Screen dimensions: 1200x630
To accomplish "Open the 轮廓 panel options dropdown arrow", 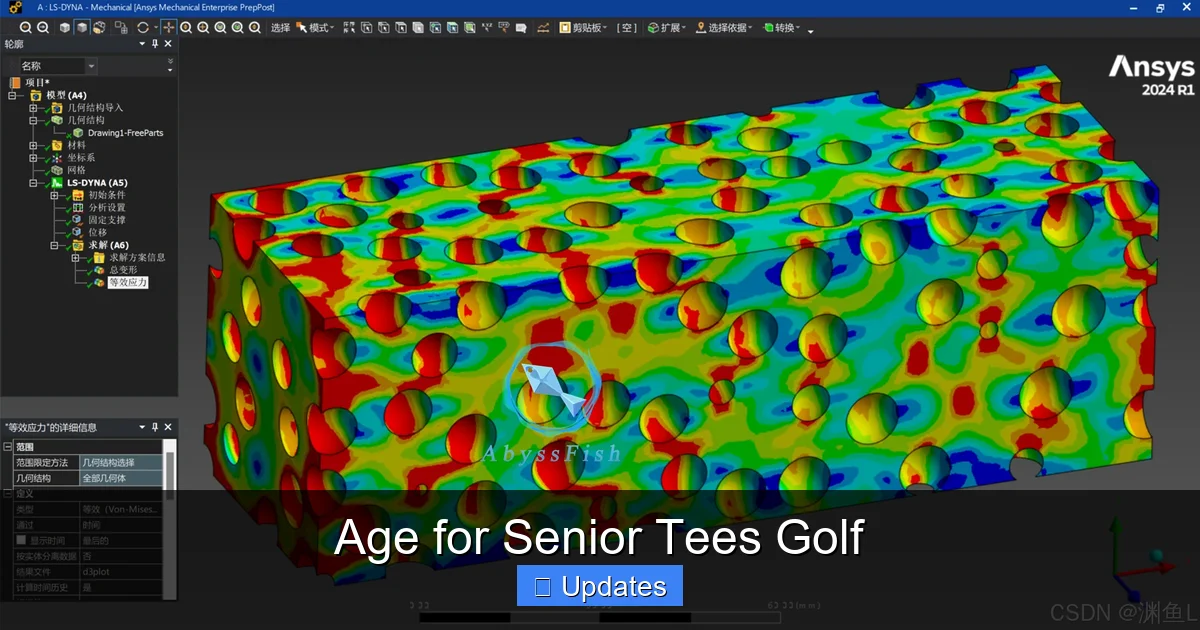I will point(141,44).
